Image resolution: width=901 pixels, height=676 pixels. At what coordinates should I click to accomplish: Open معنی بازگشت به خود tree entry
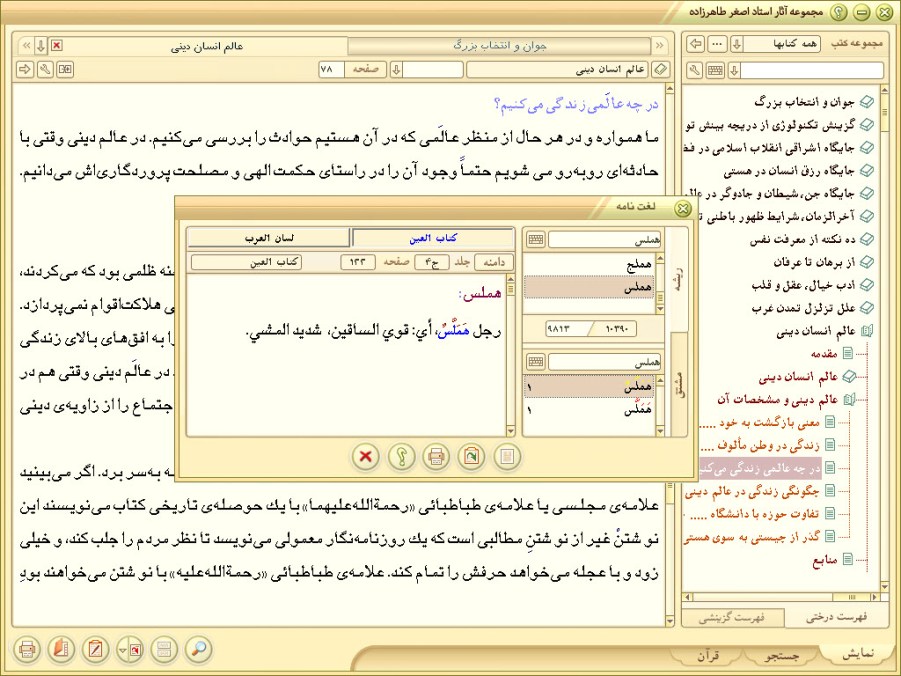click(761, 422)
